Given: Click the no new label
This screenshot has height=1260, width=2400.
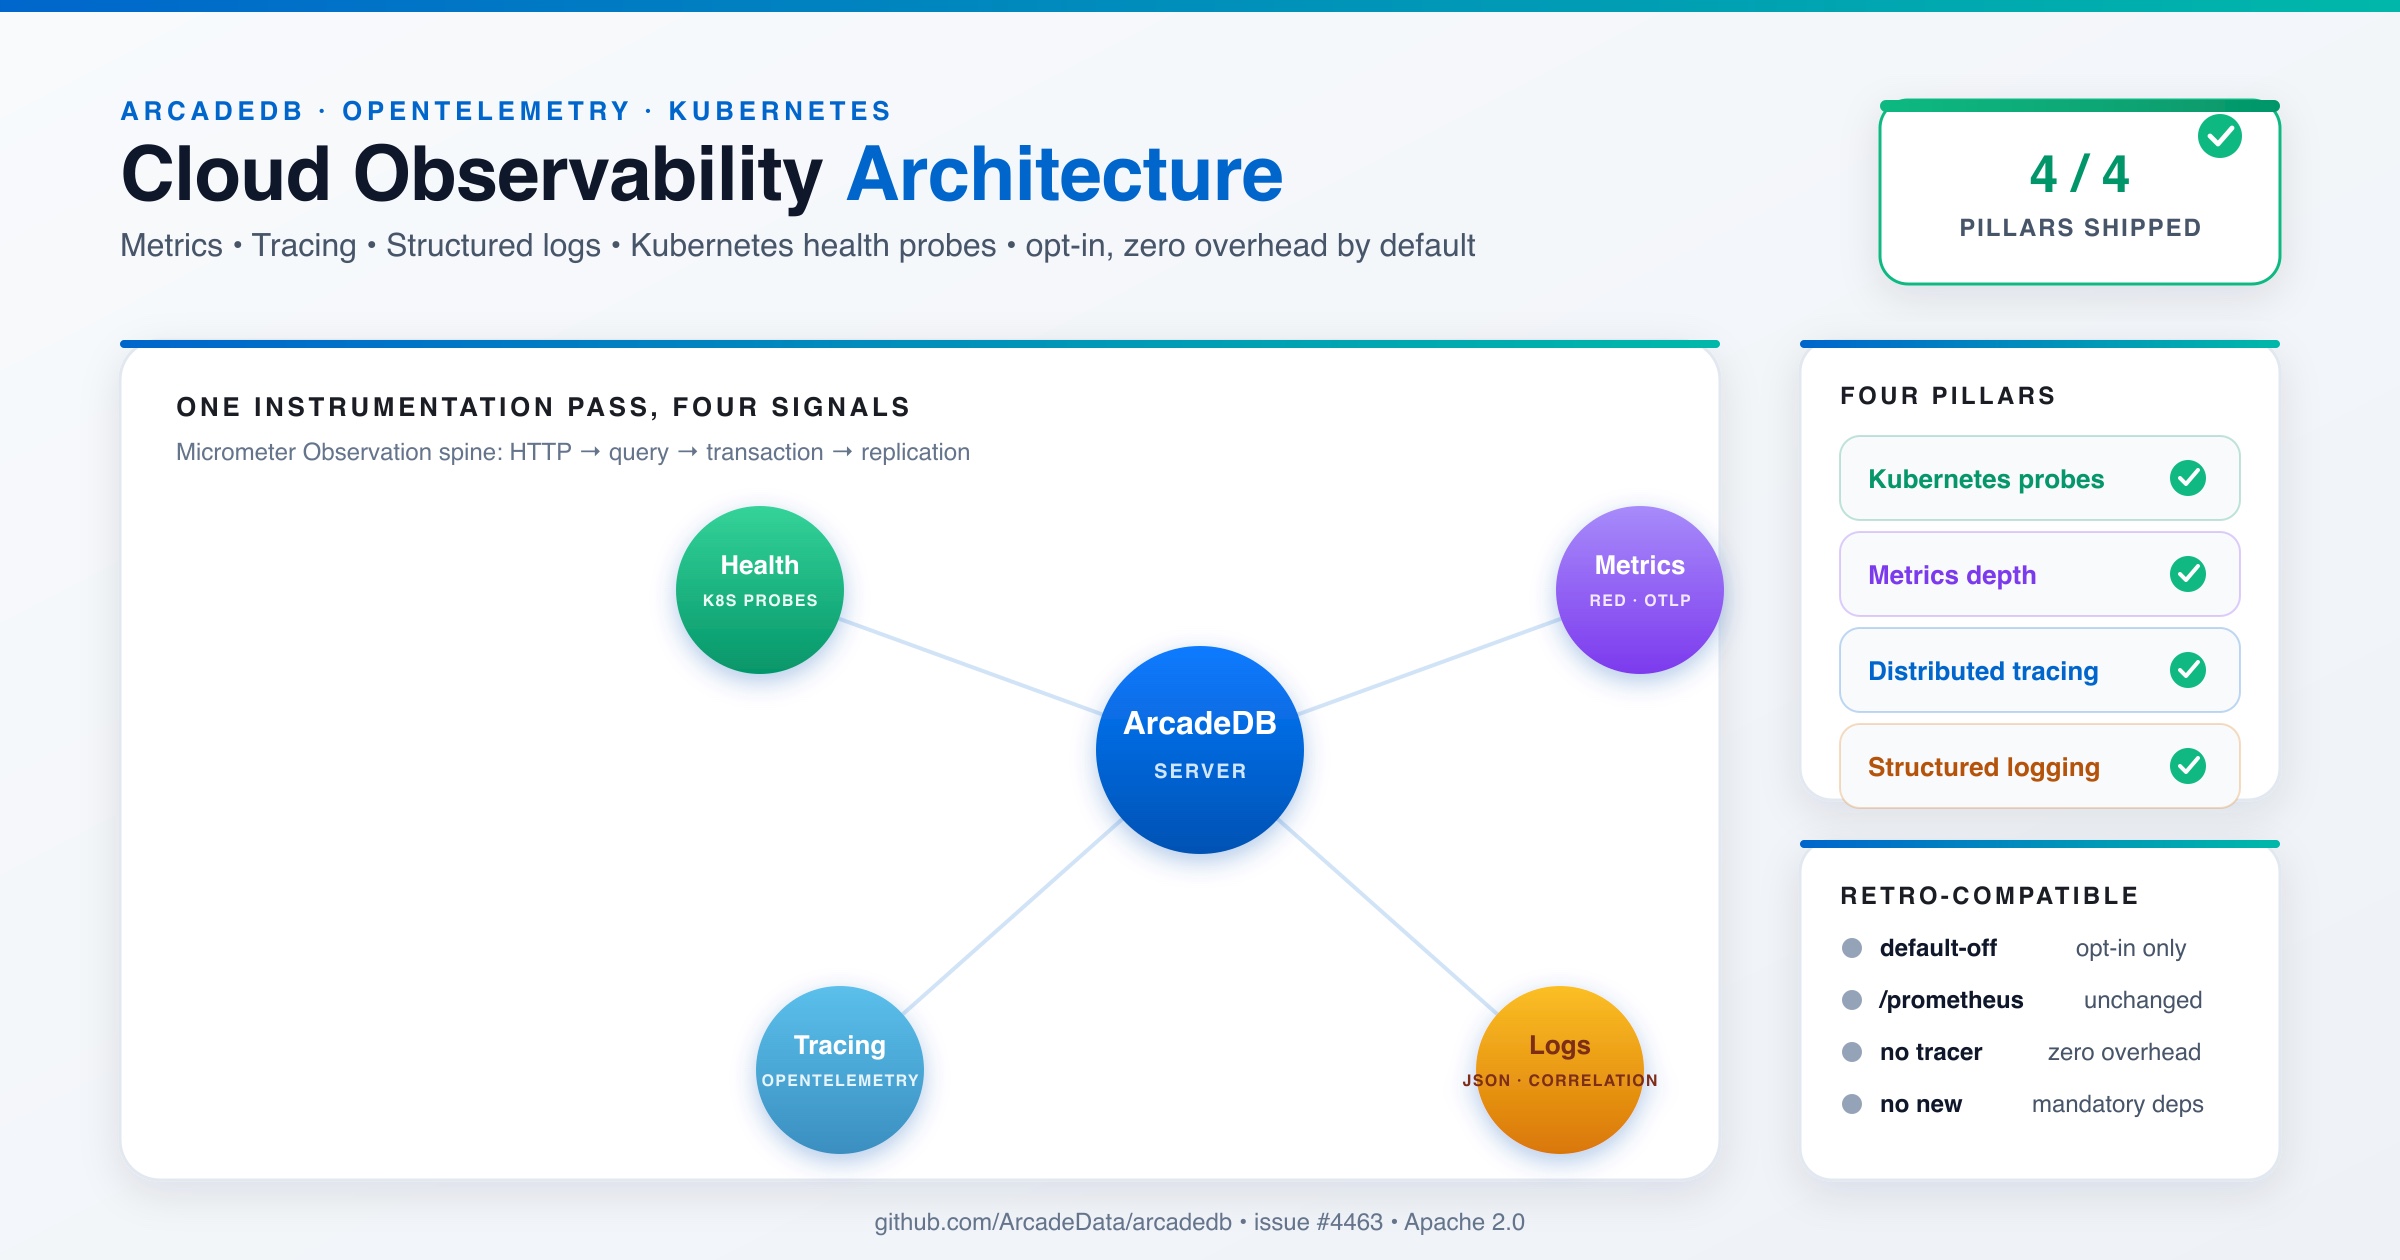Looking at the screenshot, I should coord(1921,1104).
